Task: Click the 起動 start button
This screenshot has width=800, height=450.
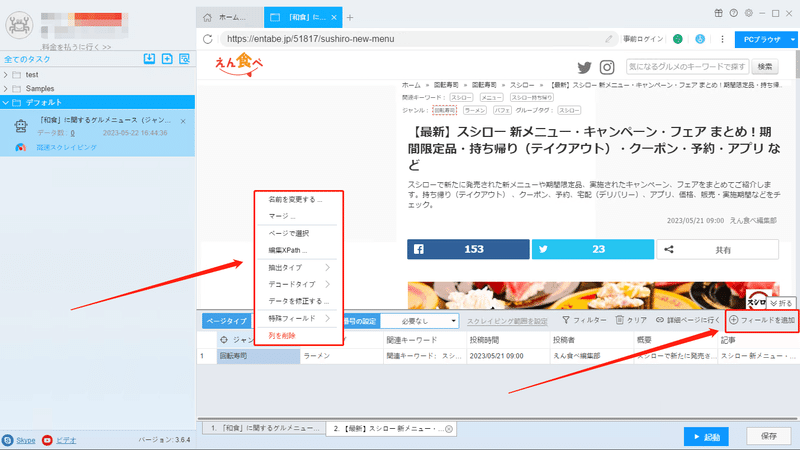Action: [706, 437]
